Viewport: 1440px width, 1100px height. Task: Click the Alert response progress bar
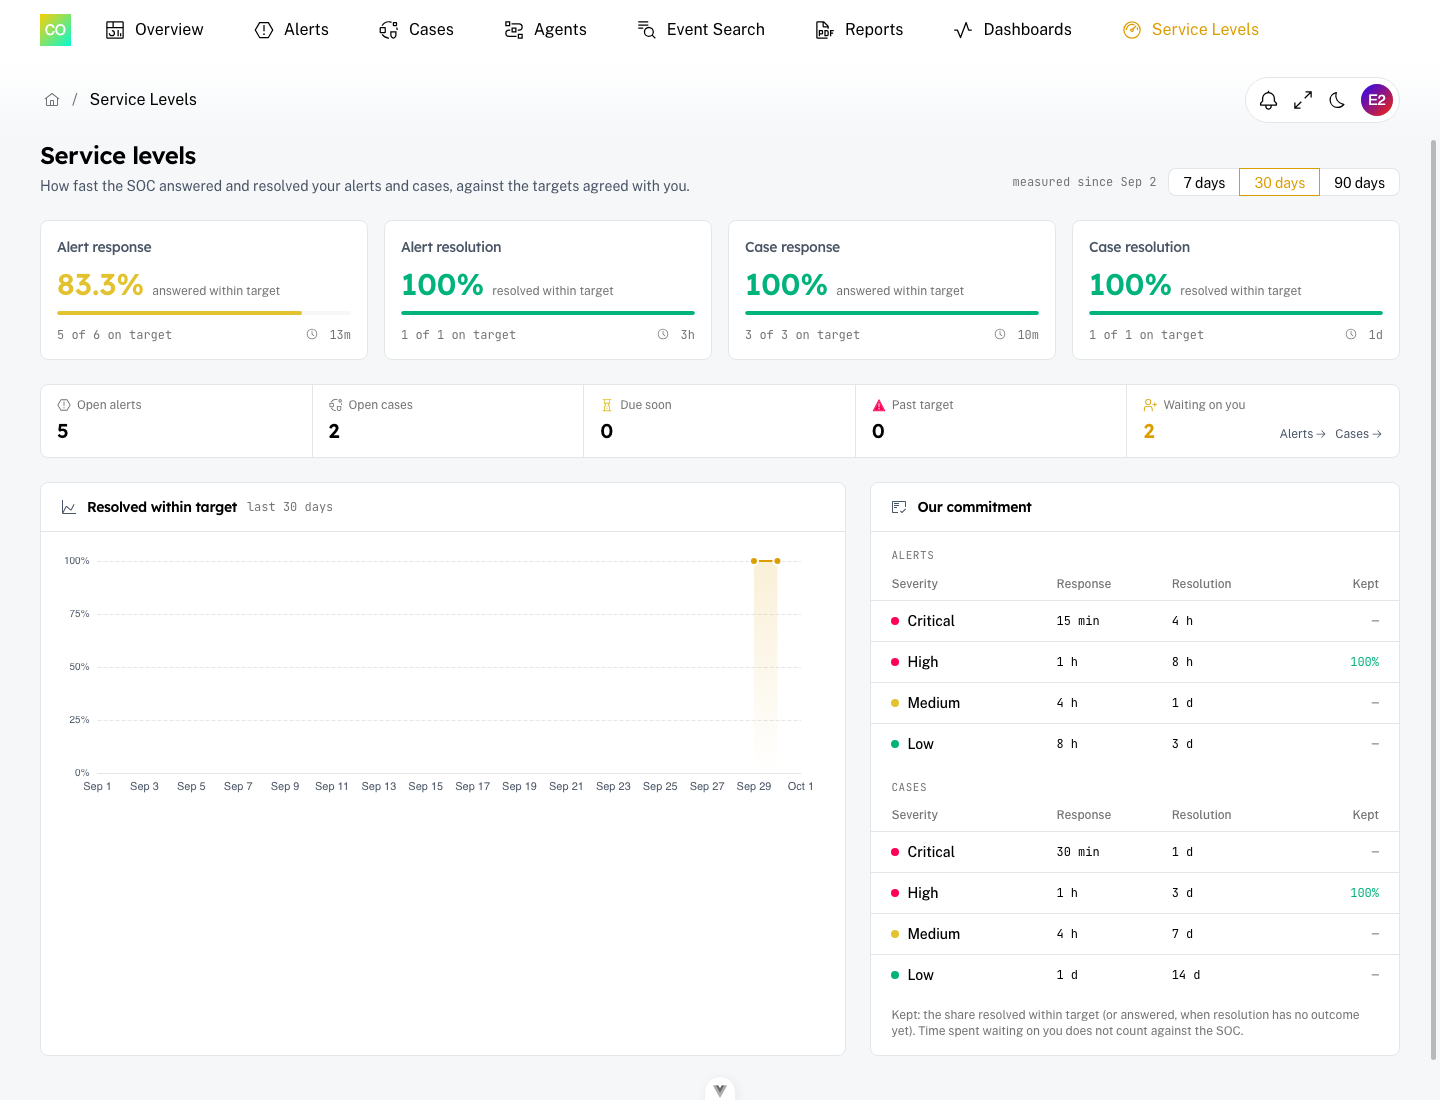click(x=204, y=313)
